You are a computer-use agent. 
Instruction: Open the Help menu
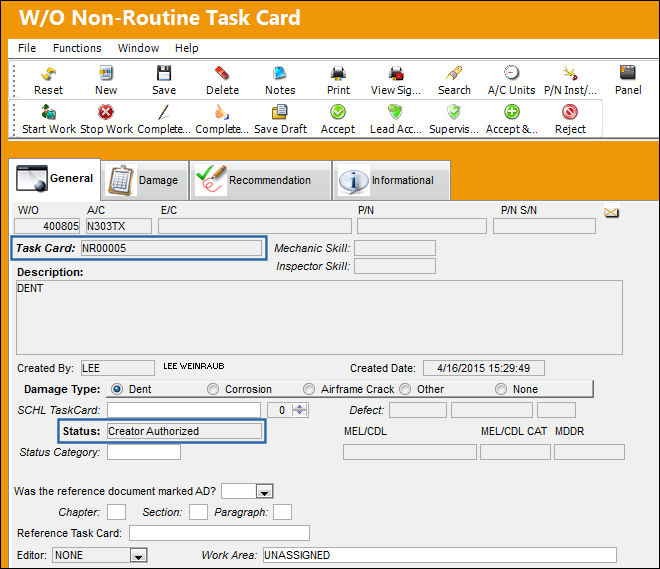(186, 48)
